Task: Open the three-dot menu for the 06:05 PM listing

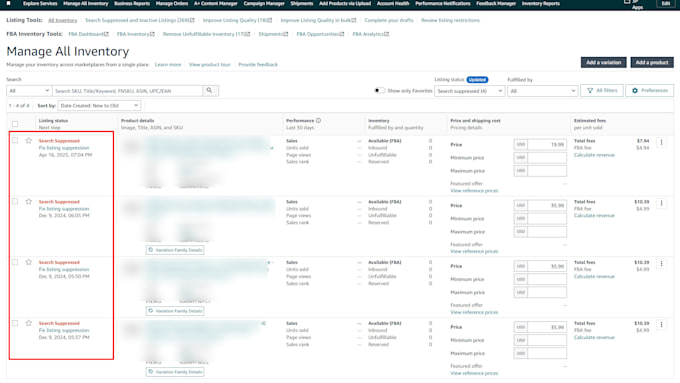Action: [661, 203]
